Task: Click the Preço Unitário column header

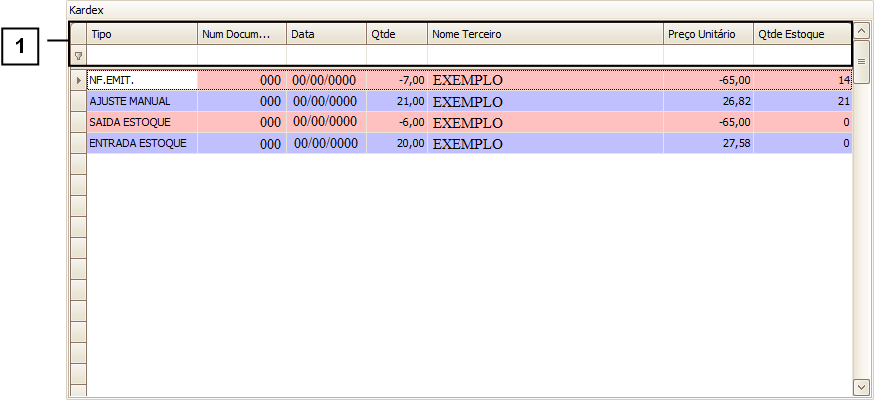Action: tap(708, 34)
